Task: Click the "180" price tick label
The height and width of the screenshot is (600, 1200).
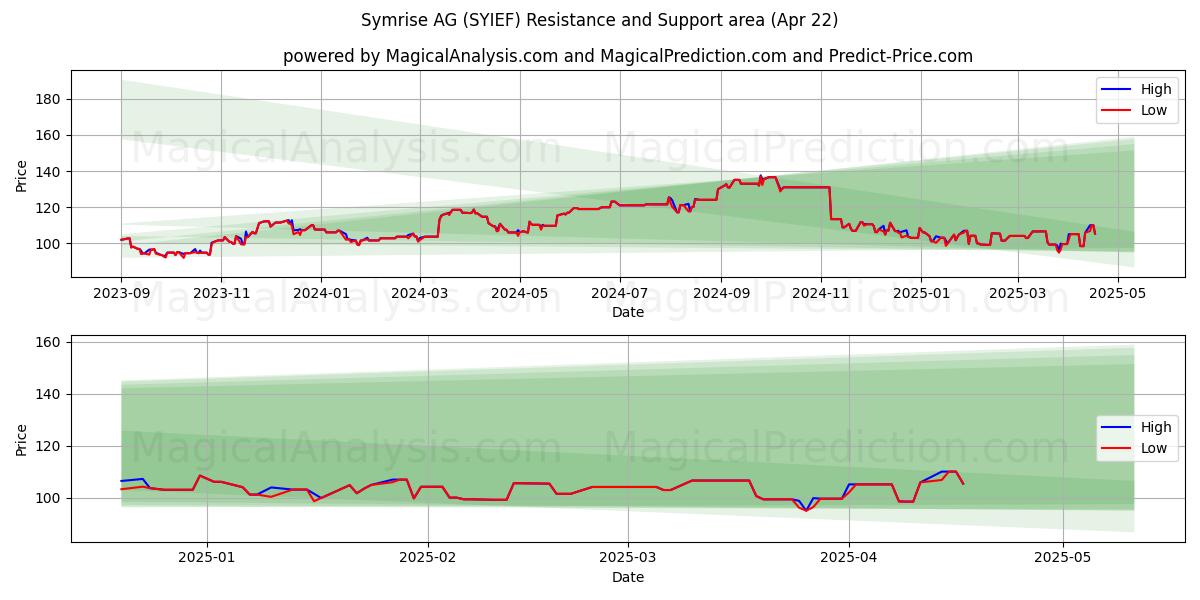Action: click(50, 99)
